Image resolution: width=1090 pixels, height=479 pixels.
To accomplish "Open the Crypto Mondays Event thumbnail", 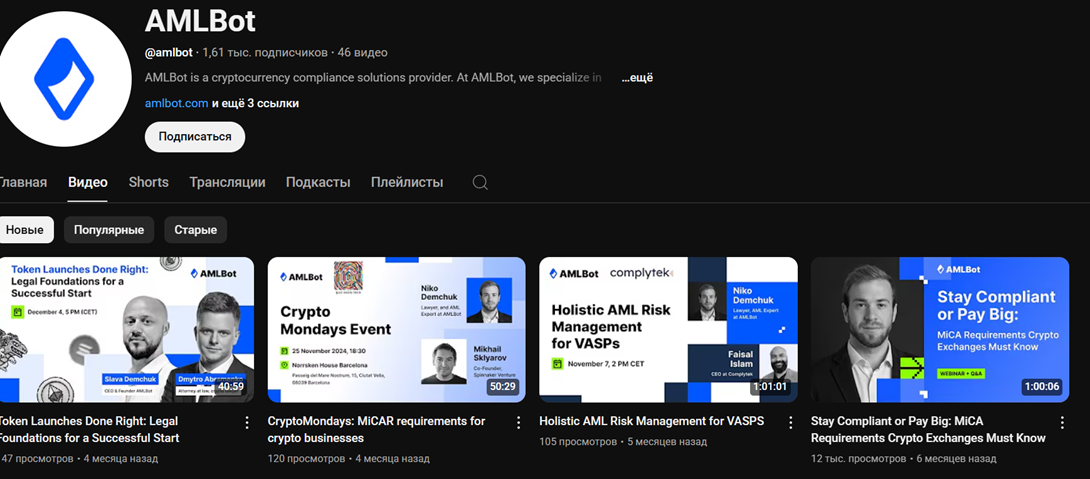I will coord(396,330).
